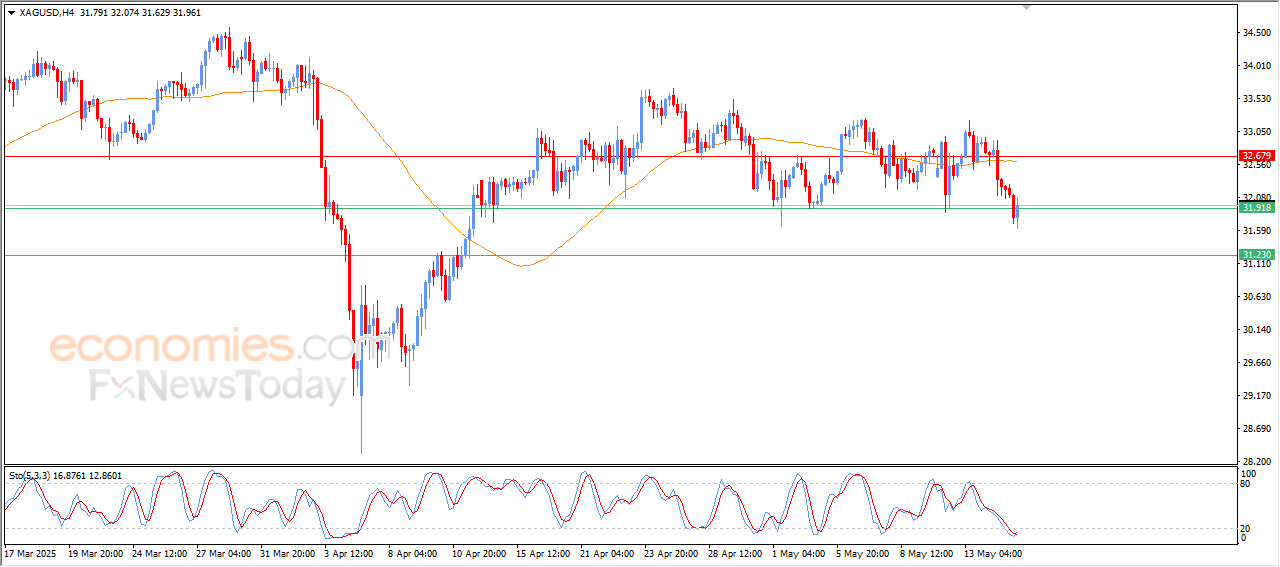1280x567 pixels.
Task: Select the stochastic value 16.8761
Action: coord(67,475)
